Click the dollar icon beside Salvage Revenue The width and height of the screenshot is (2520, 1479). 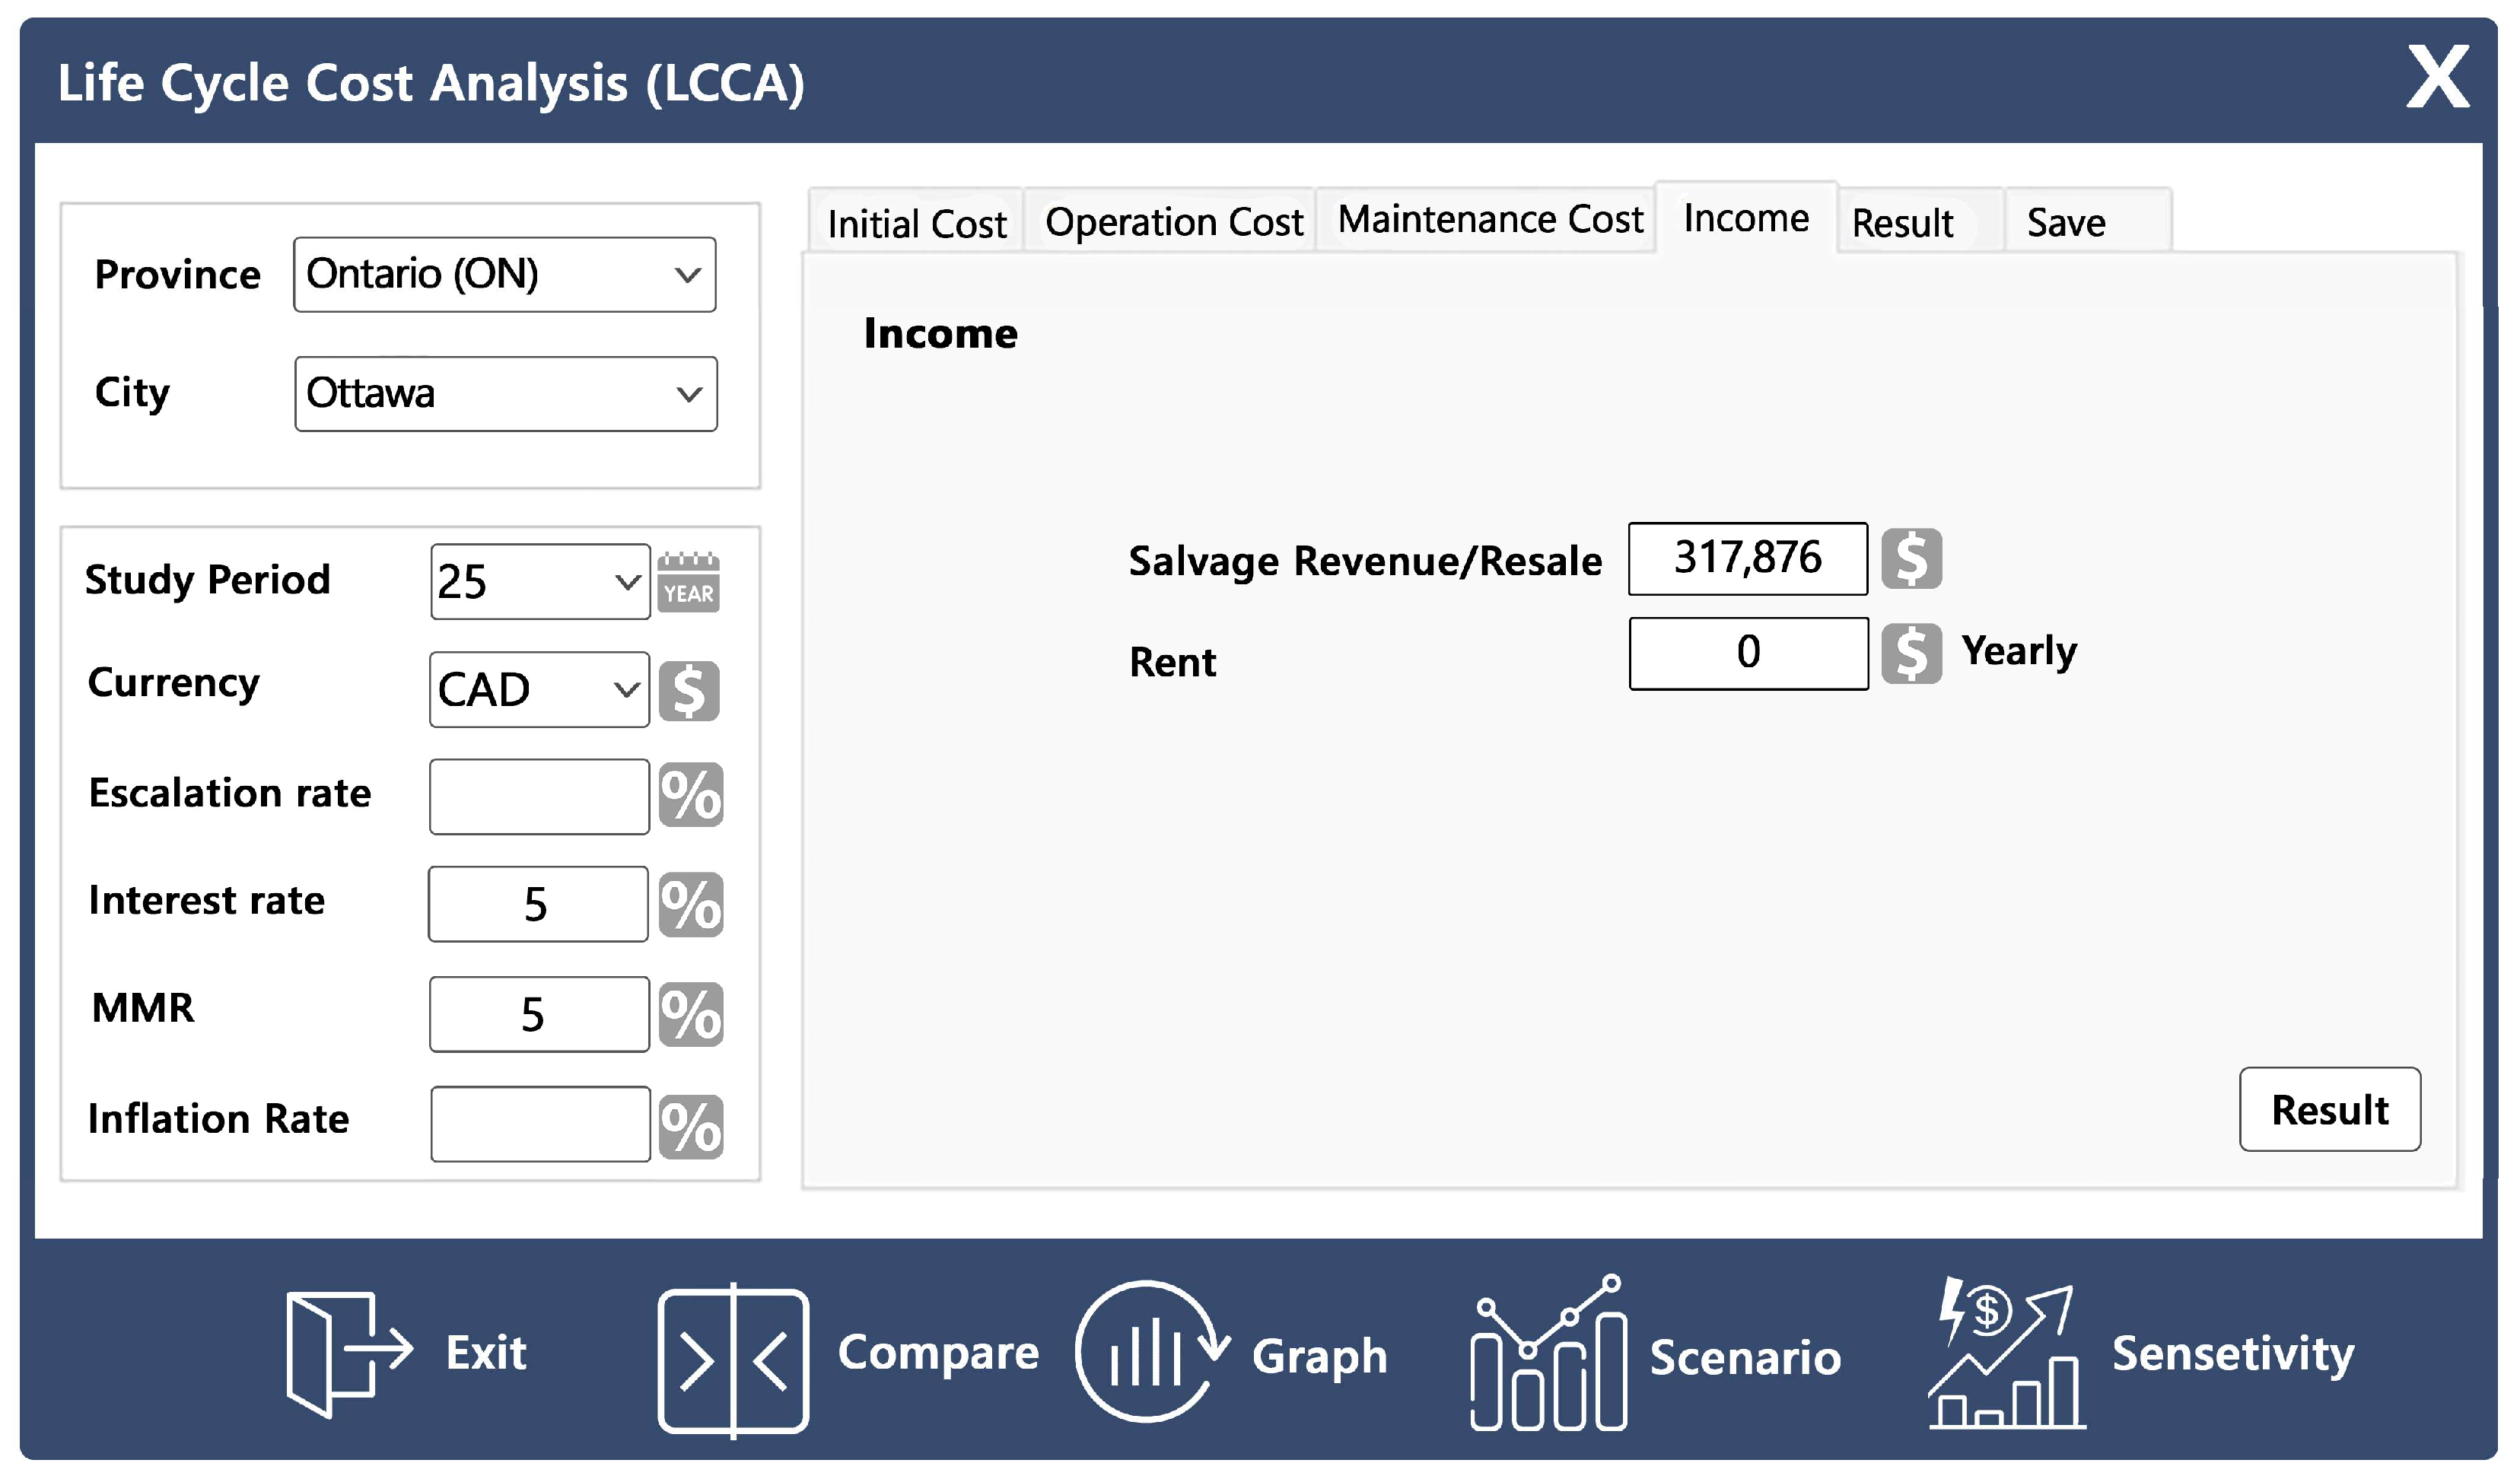tap(1911, 559)
